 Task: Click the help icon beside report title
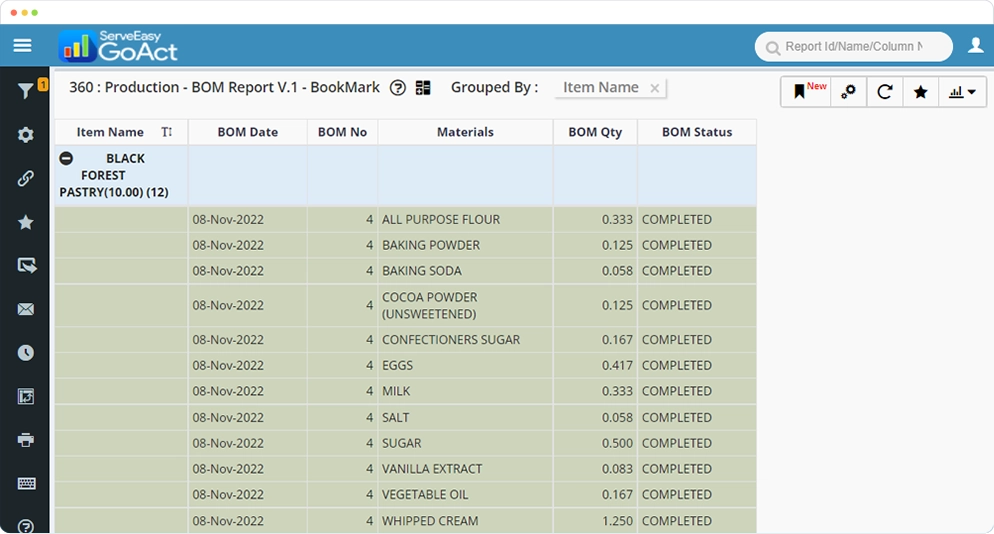(398, 88)
